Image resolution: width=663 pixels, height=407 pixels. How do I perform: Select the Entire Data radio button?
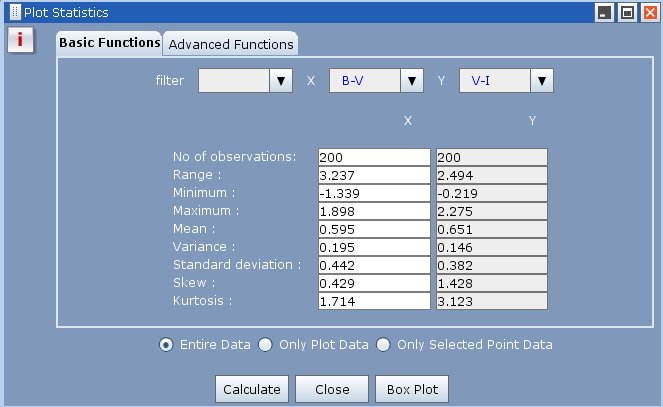tap(166, 345)
